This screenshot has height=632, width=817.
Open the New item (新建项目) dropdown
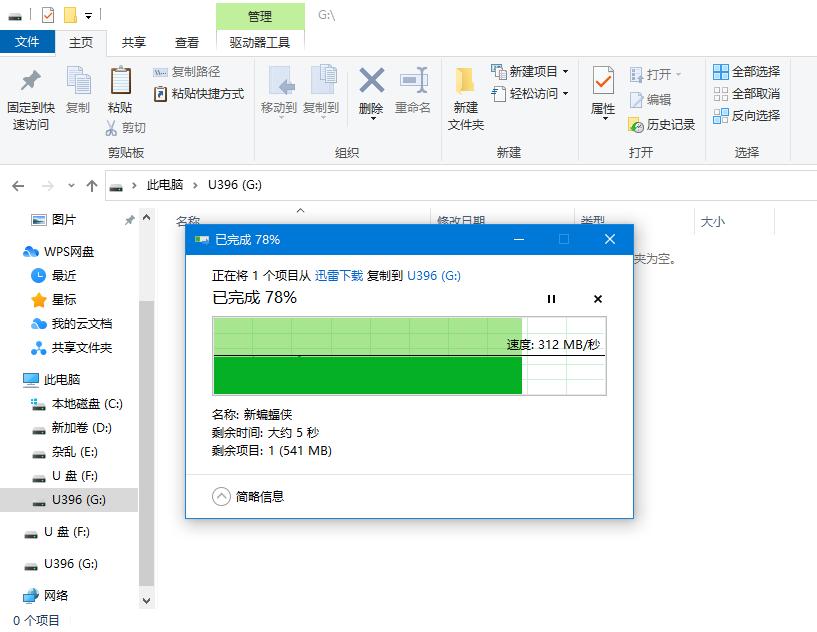pos(529,71)
